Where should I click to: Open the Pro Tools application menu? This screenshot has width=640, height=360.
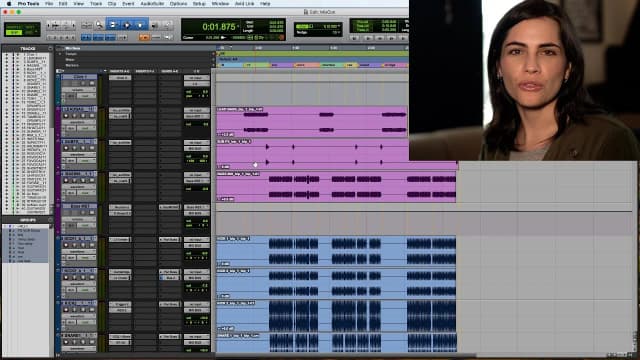tap(29, 4)
